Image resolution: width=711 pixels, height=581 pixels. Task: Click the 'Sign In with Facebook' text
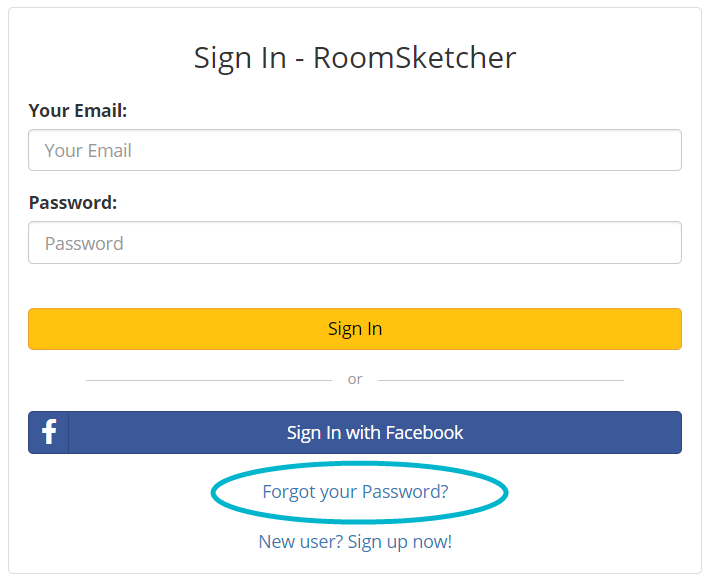pyautogui.click(x=375, y=433)
